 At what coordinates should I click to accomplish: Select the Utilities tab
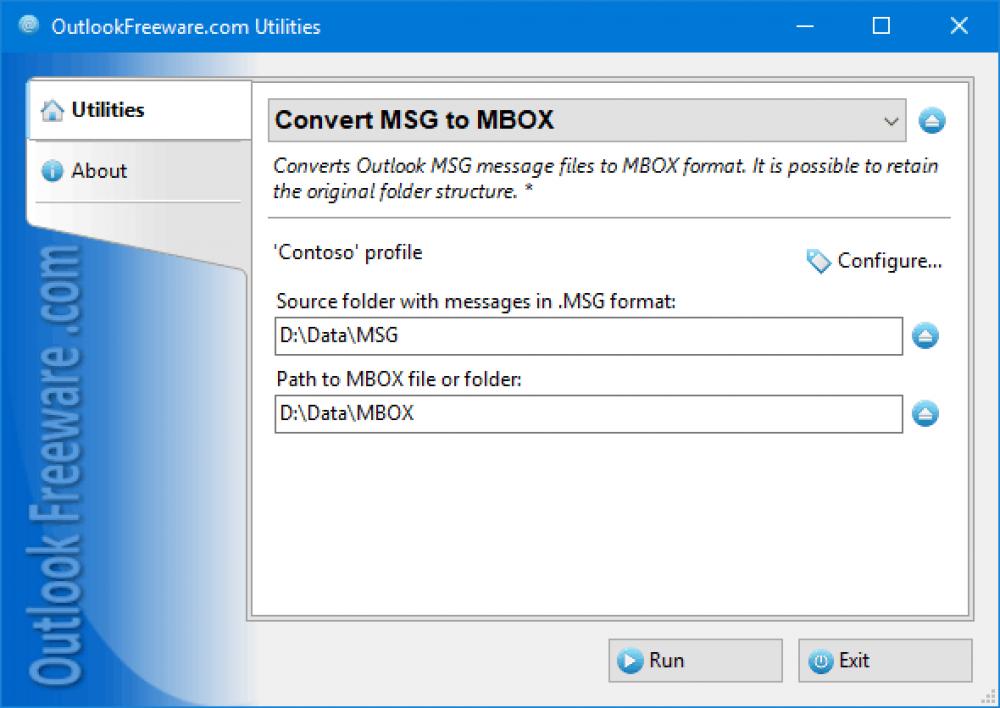(110, 110)
